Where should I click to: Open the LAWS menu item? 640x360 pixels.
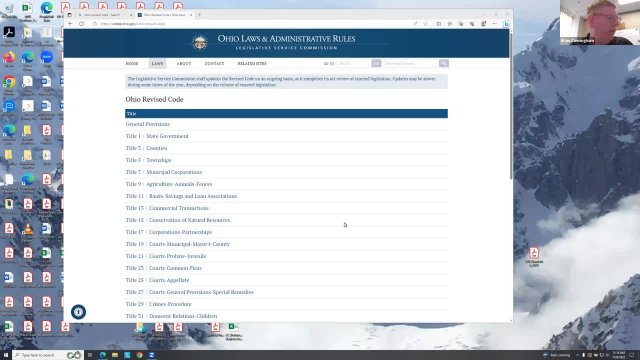pyautogui.click(x=157, y=64)
